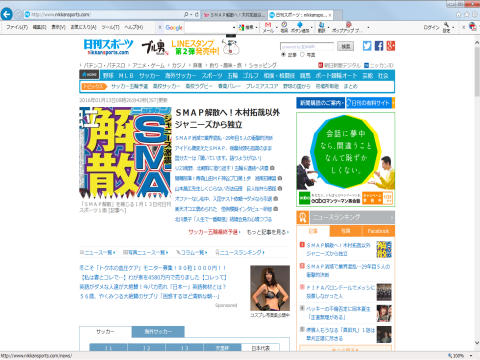480x360 pixels.
Task: Select the 写真 search radio button
Action: coord(302,54)
